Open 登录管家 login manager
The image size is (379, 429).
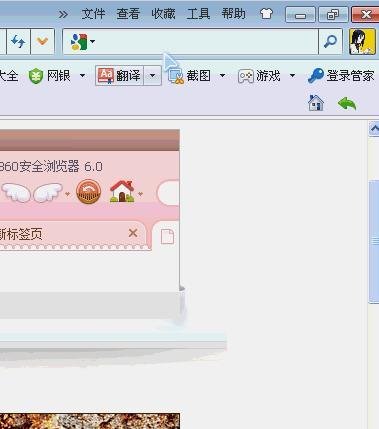[341, 76]
